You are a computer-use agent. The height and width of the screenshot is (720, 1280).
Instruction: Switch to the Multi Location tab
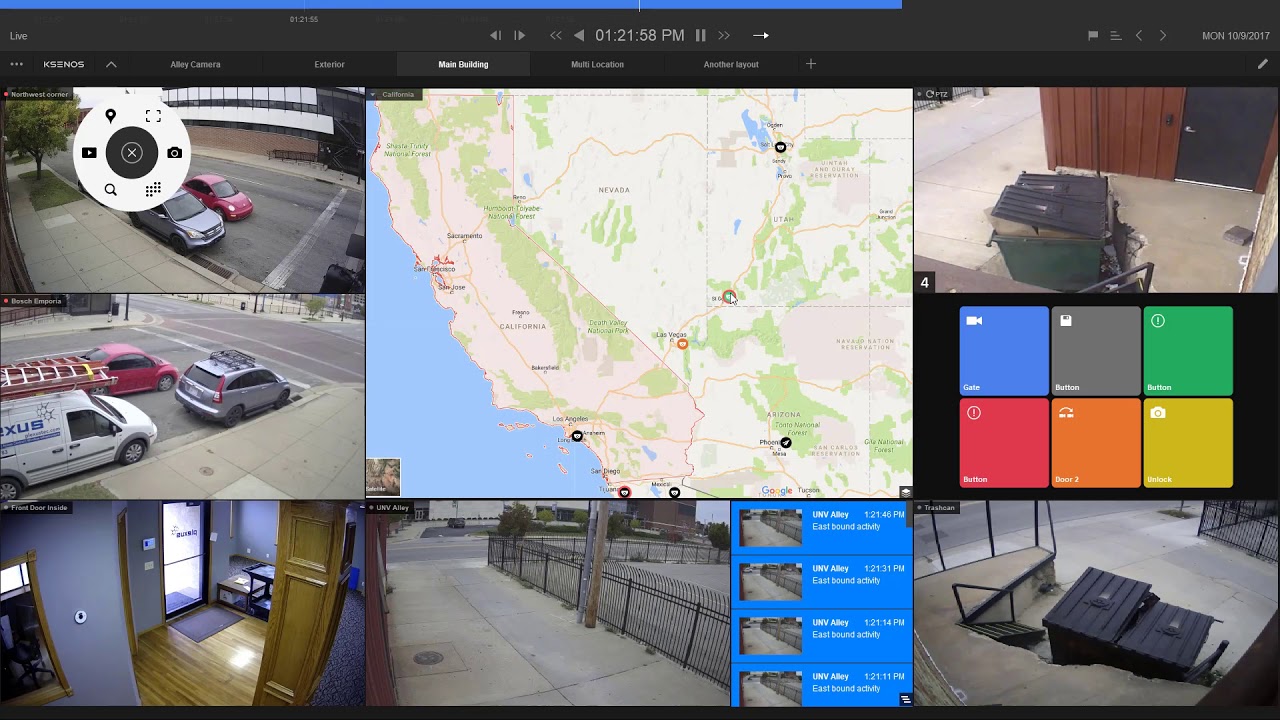click(x=597, y=64)
